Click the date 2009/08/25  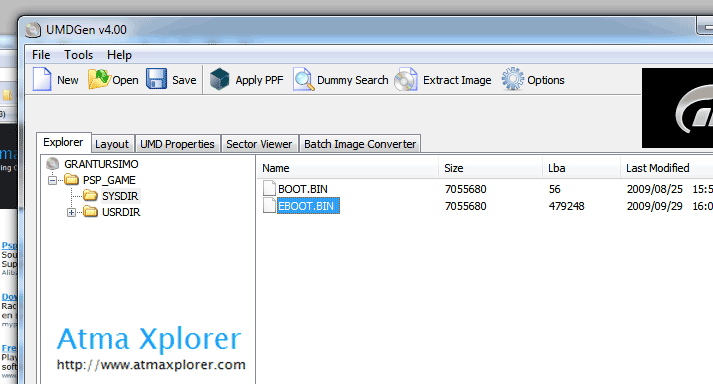tap(655, 189)
